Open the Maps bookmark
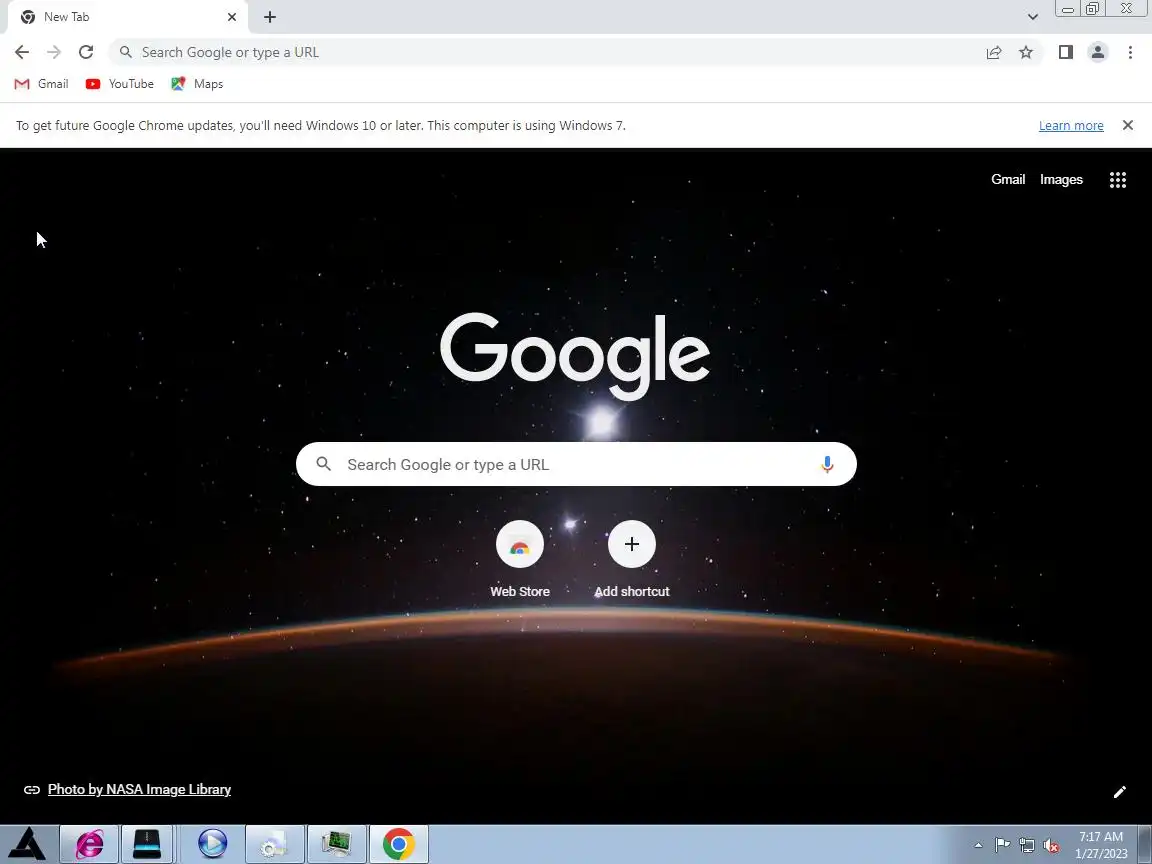 click(x=197, y=84)
